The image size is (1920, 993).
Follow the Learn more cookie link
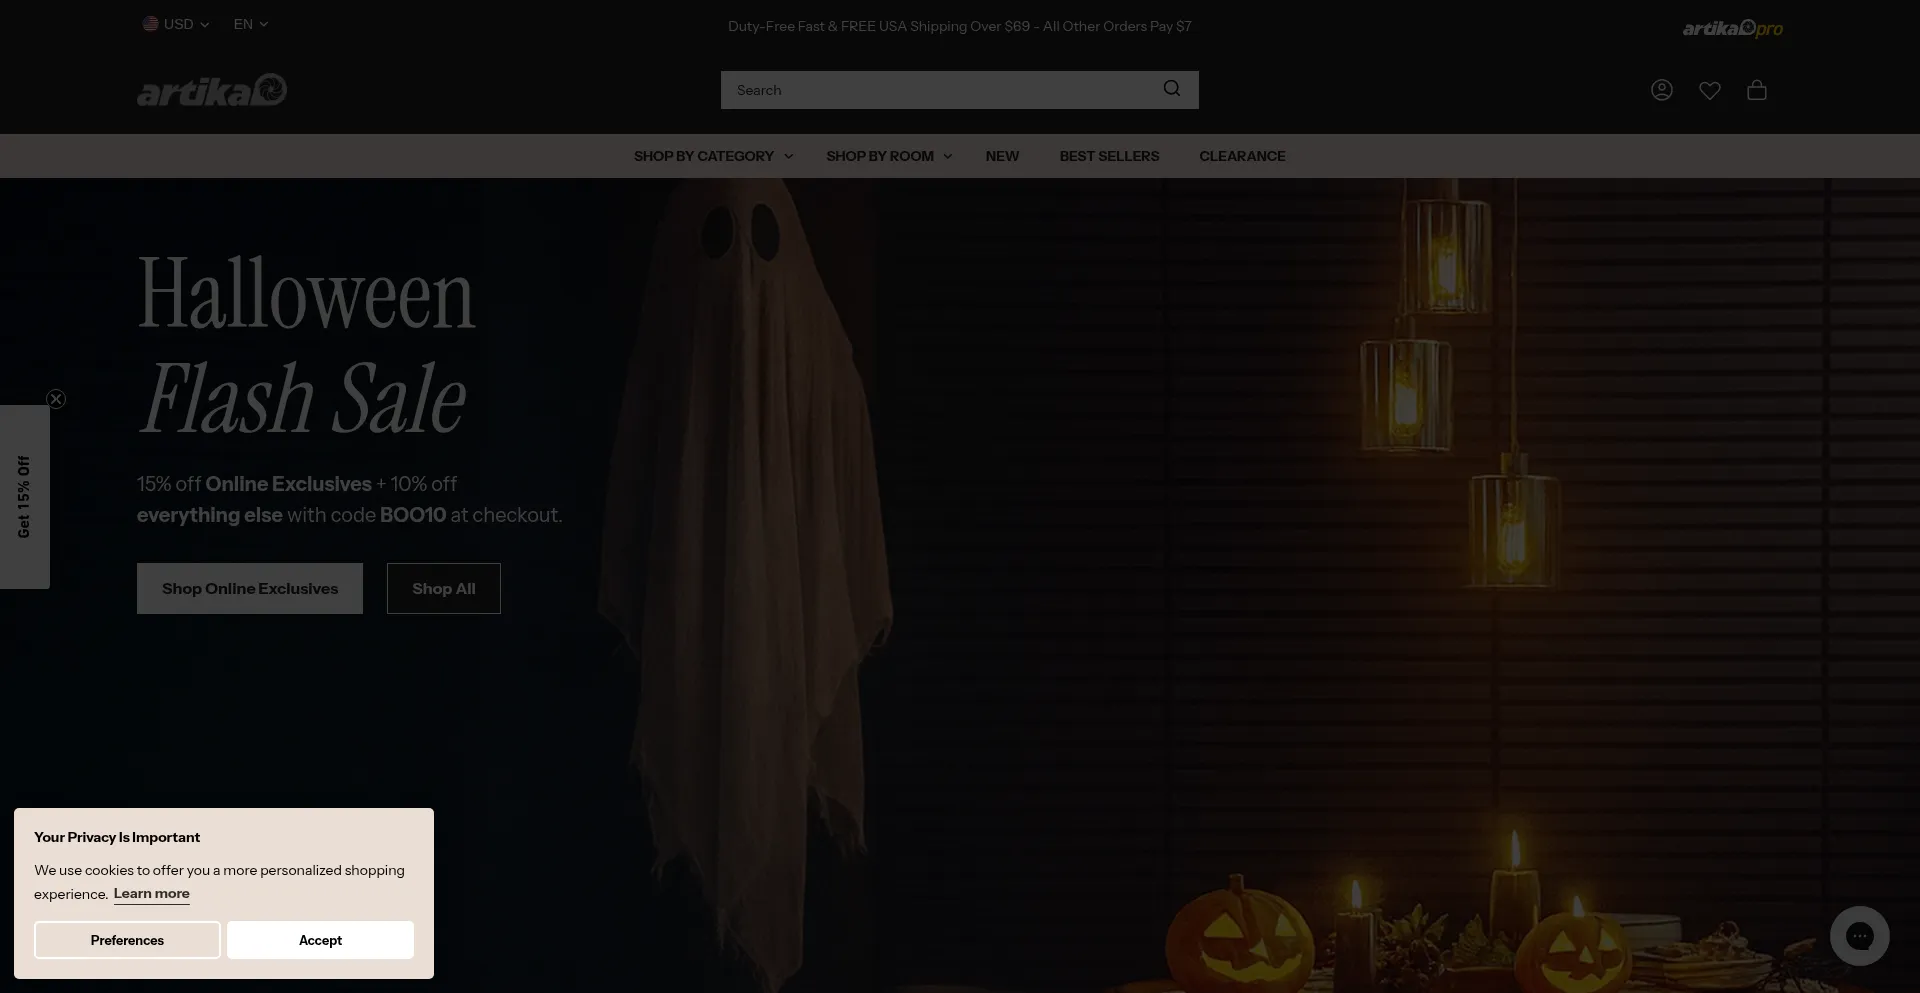pyautogui.click(x=151, y=894)
